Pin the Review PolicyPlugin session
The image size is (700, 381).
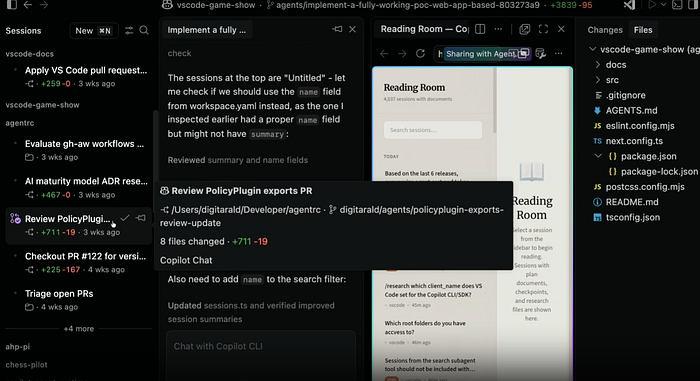click(x=141, y=218)
